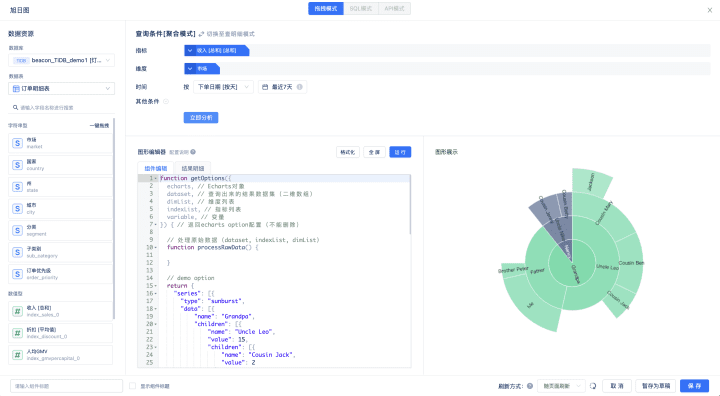This screenshot has height=396, width=720.
Task: Click the add icon next to 其他条件
Action: [166, 102]
